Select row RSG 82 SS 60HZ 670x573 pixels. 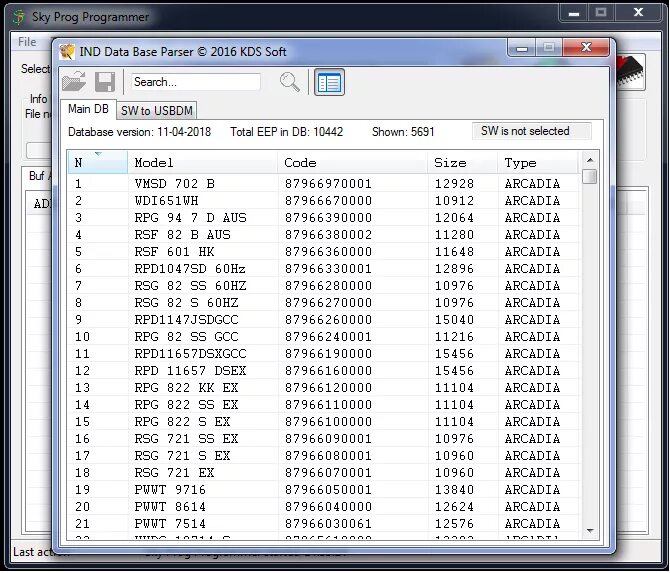tap(323, 286)
